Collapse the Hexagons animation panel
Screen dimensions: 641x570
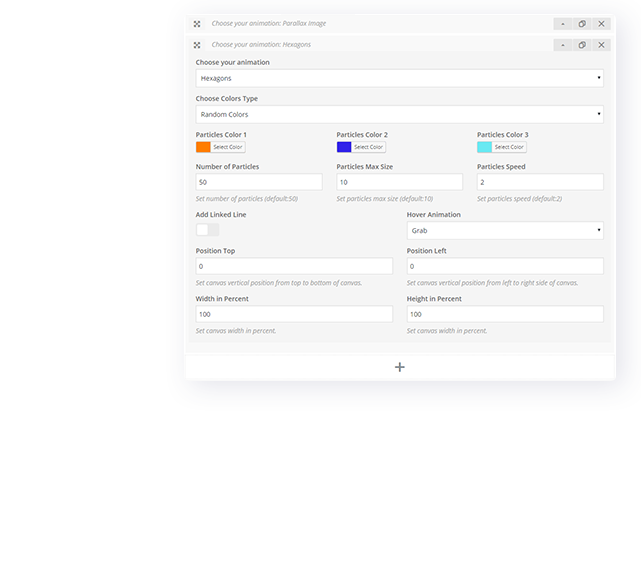[x=563, y=45]
